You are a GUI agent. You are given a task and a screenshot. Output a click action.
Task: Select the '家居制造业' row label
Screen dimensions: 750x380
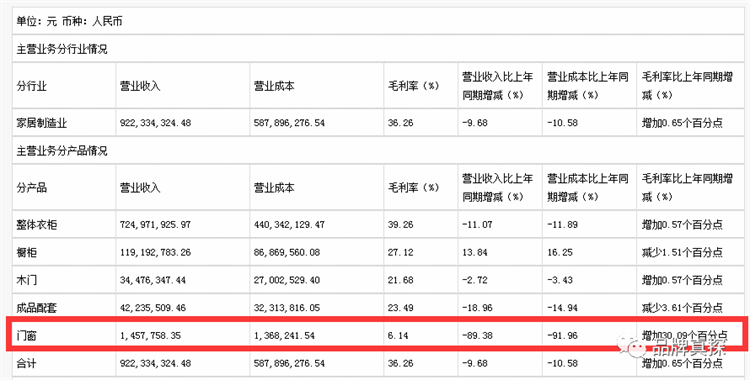(42, 123)
